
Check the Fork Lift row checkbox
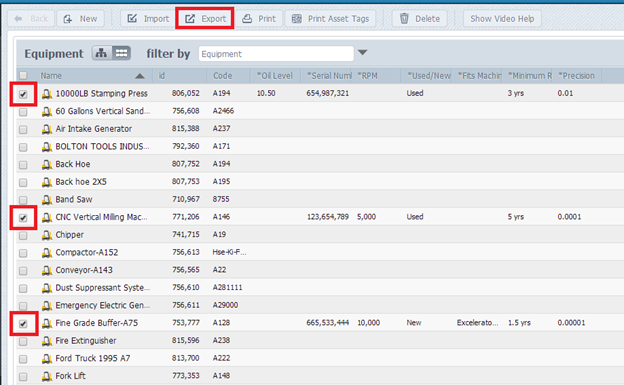pos(23,377)
